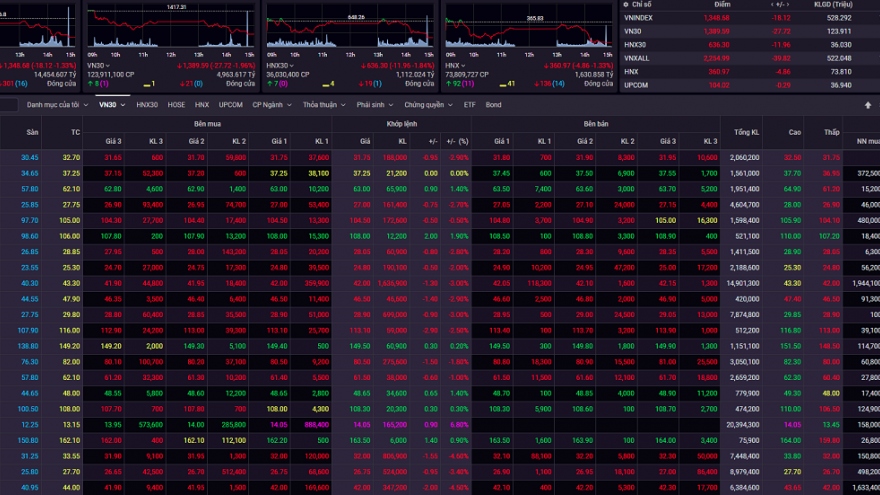
Task: Expand the CP Ngành menu
Action: (272, 105)
